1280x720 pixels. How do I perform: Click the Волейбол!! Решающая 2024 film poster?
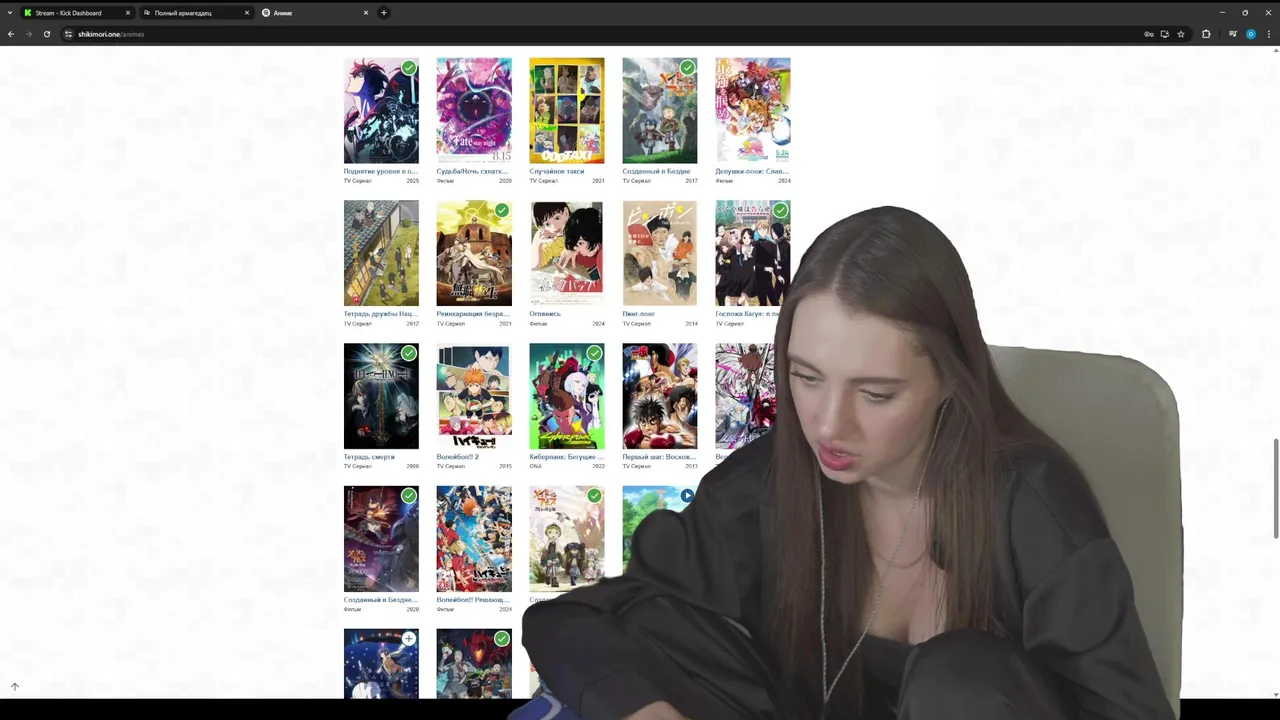click(474, 539)
